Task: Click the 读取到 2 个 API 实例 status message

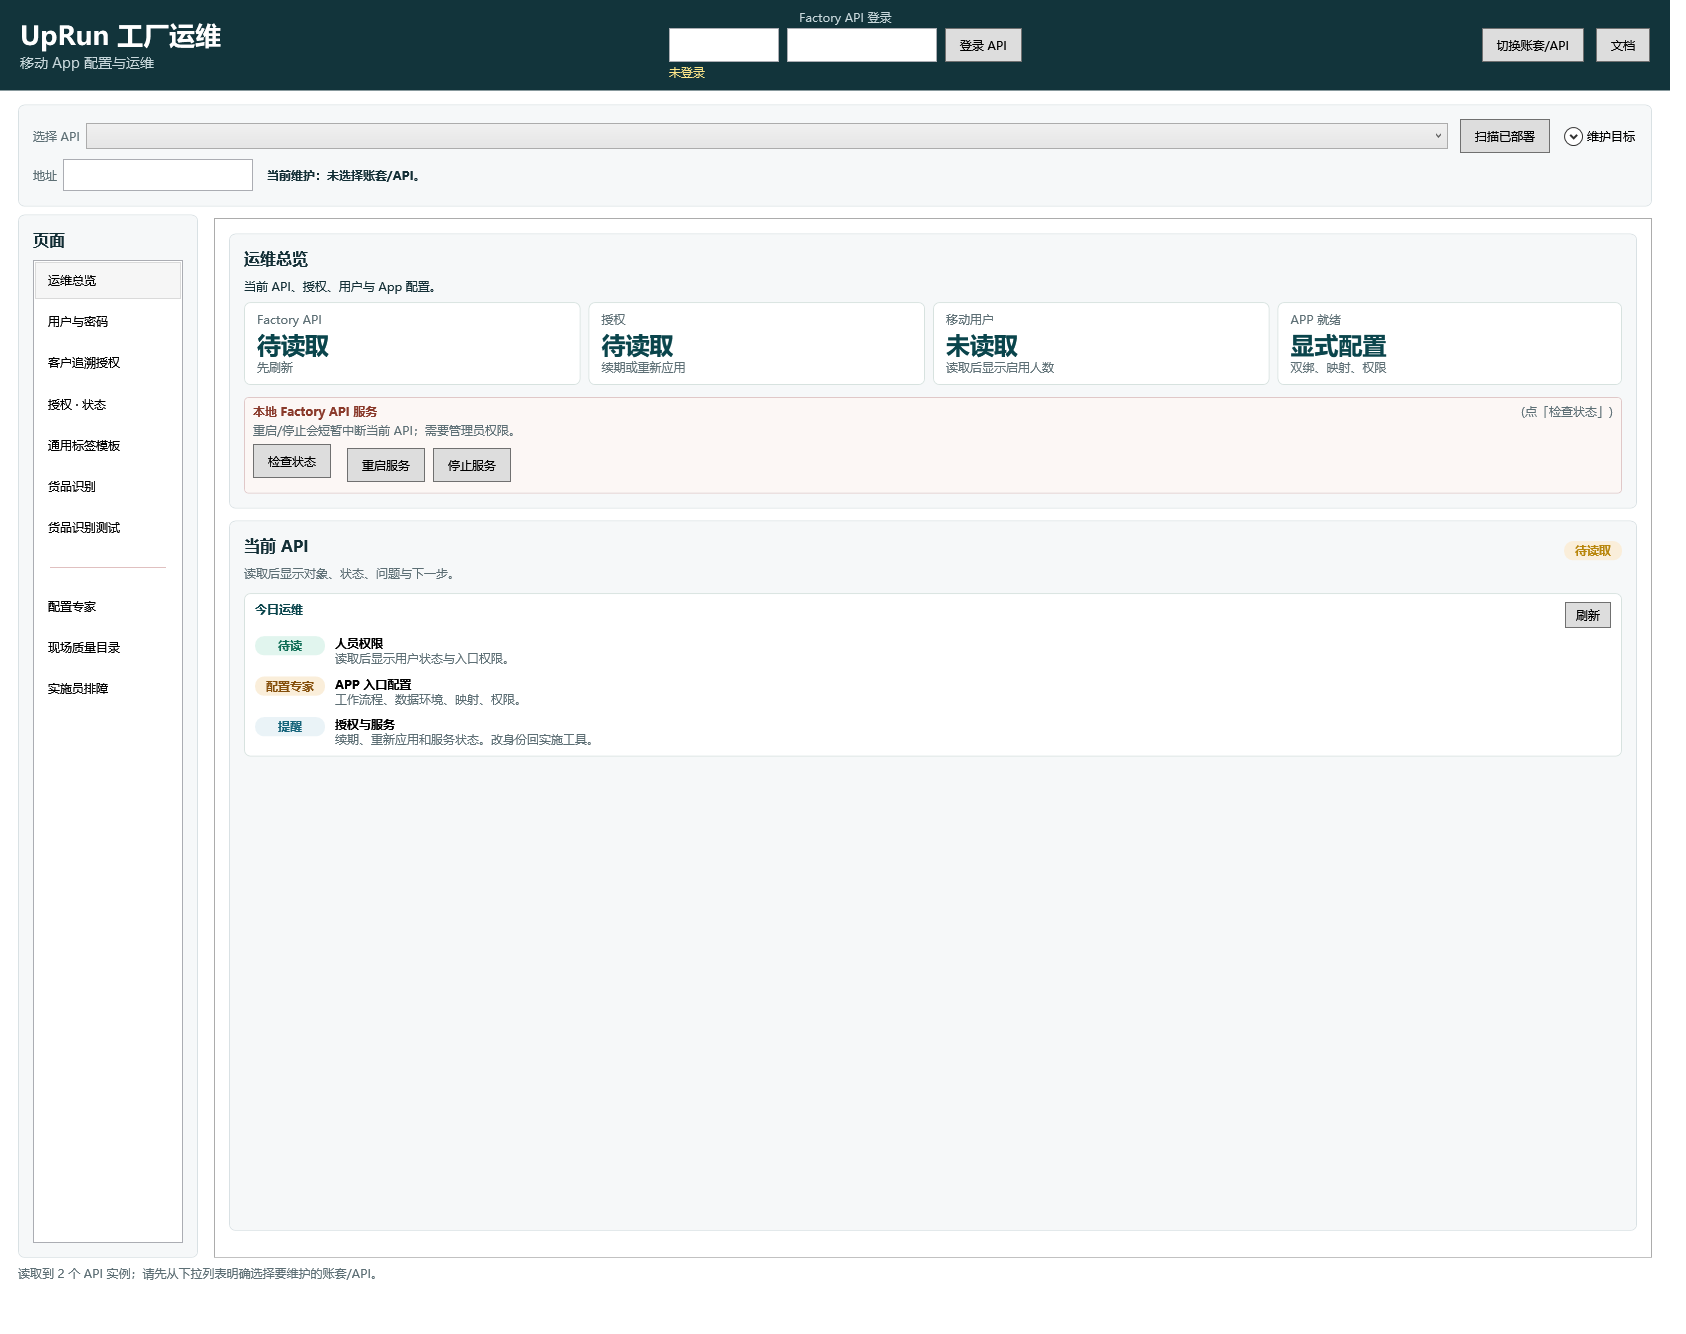Action: [200, 1274]
